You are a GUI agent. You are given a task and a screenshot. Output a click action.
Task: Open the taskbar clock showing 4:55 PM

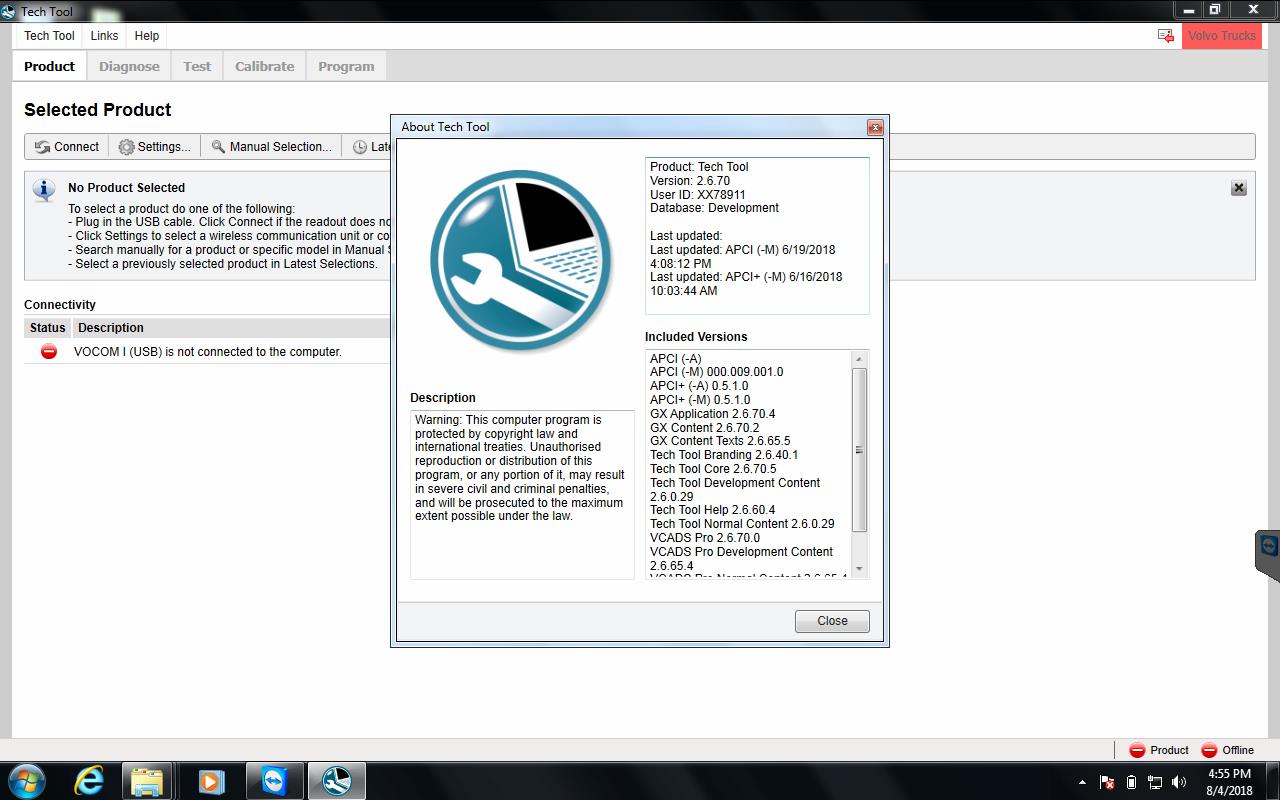point(1229,782)
